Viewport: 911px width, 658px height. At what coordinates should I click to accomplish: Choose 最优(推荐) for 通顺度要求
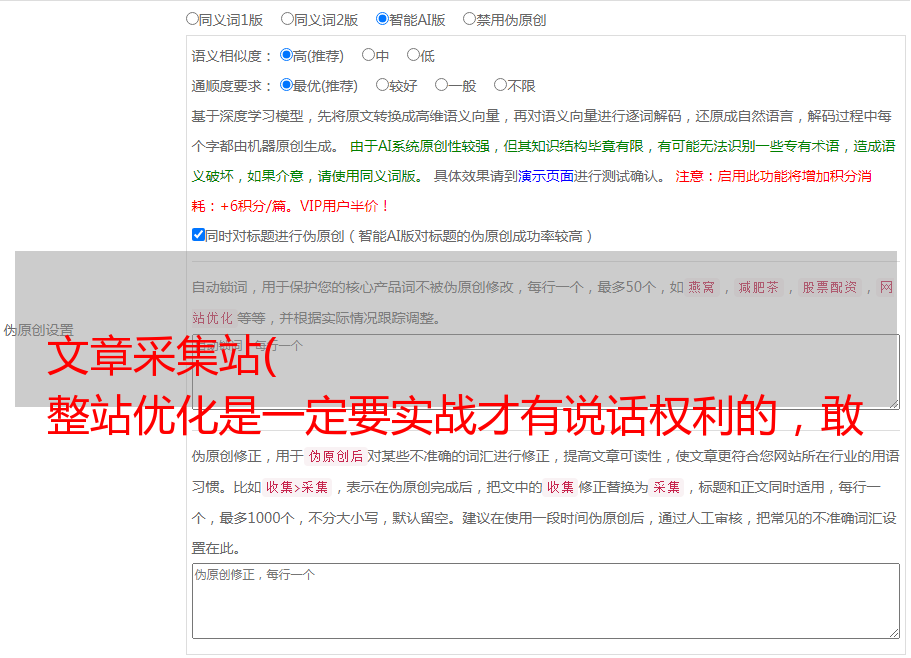tap(286, 86)
